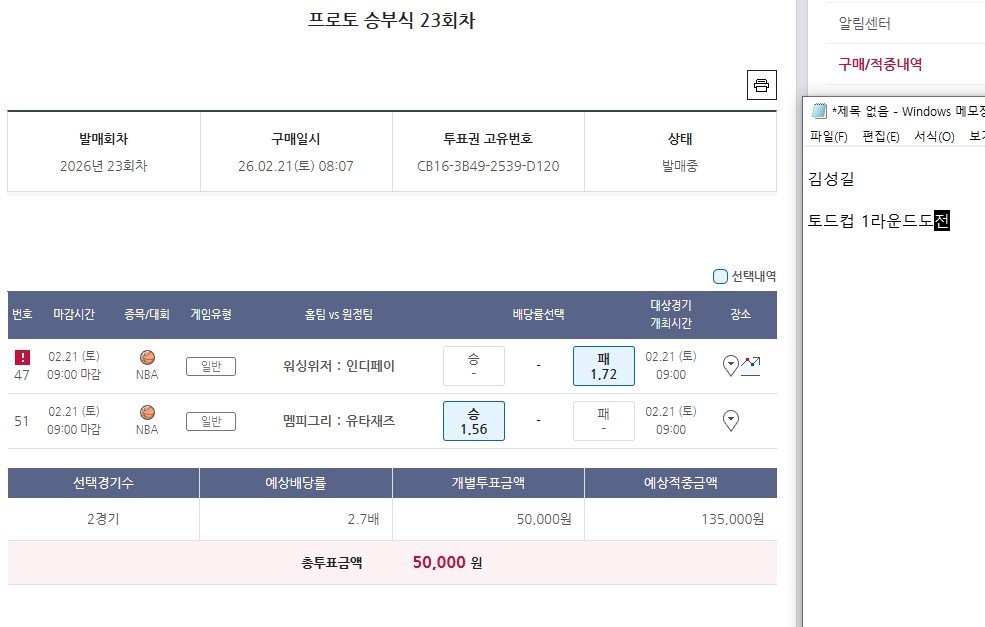This screenshot has width=985, height=627.
Task: Open the 서식(O) menu in Notepad
Action: click(933, 137)
